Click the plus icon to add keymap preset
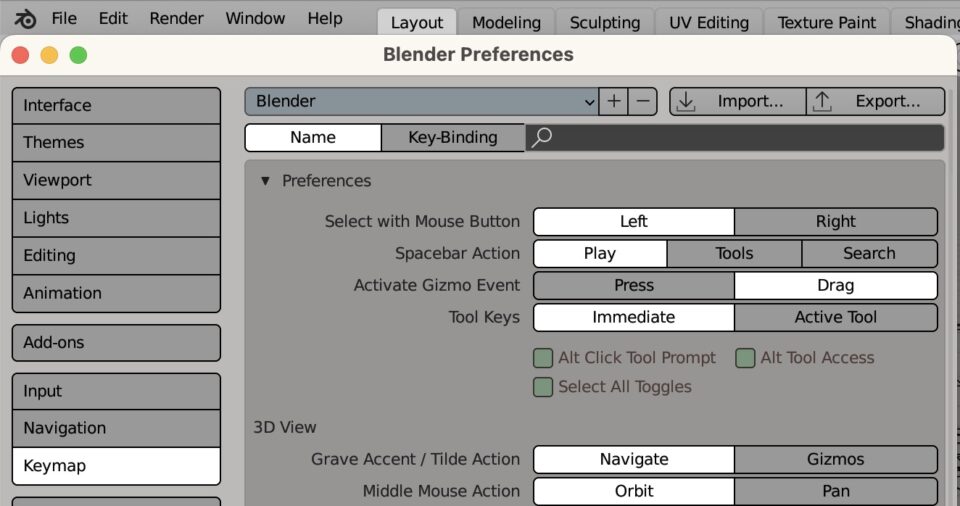The image size is (960, 506). pos(613,101)
